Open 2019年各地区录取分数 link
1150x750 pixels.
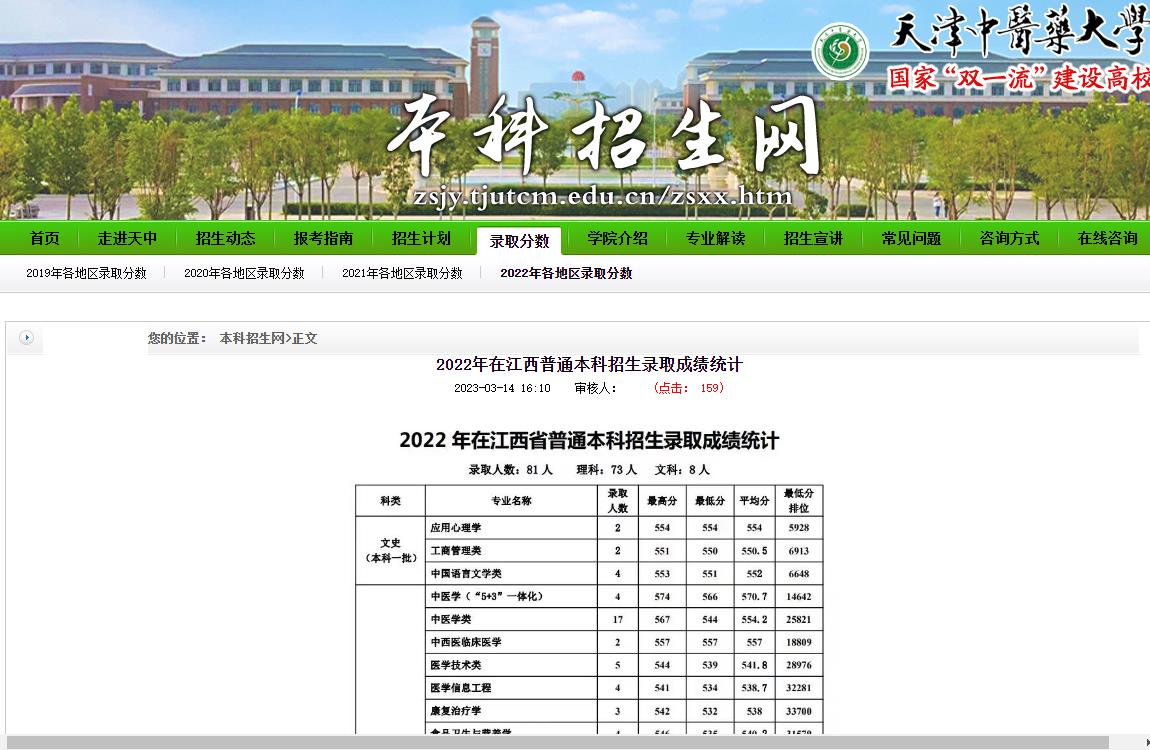tap(87, 273)
